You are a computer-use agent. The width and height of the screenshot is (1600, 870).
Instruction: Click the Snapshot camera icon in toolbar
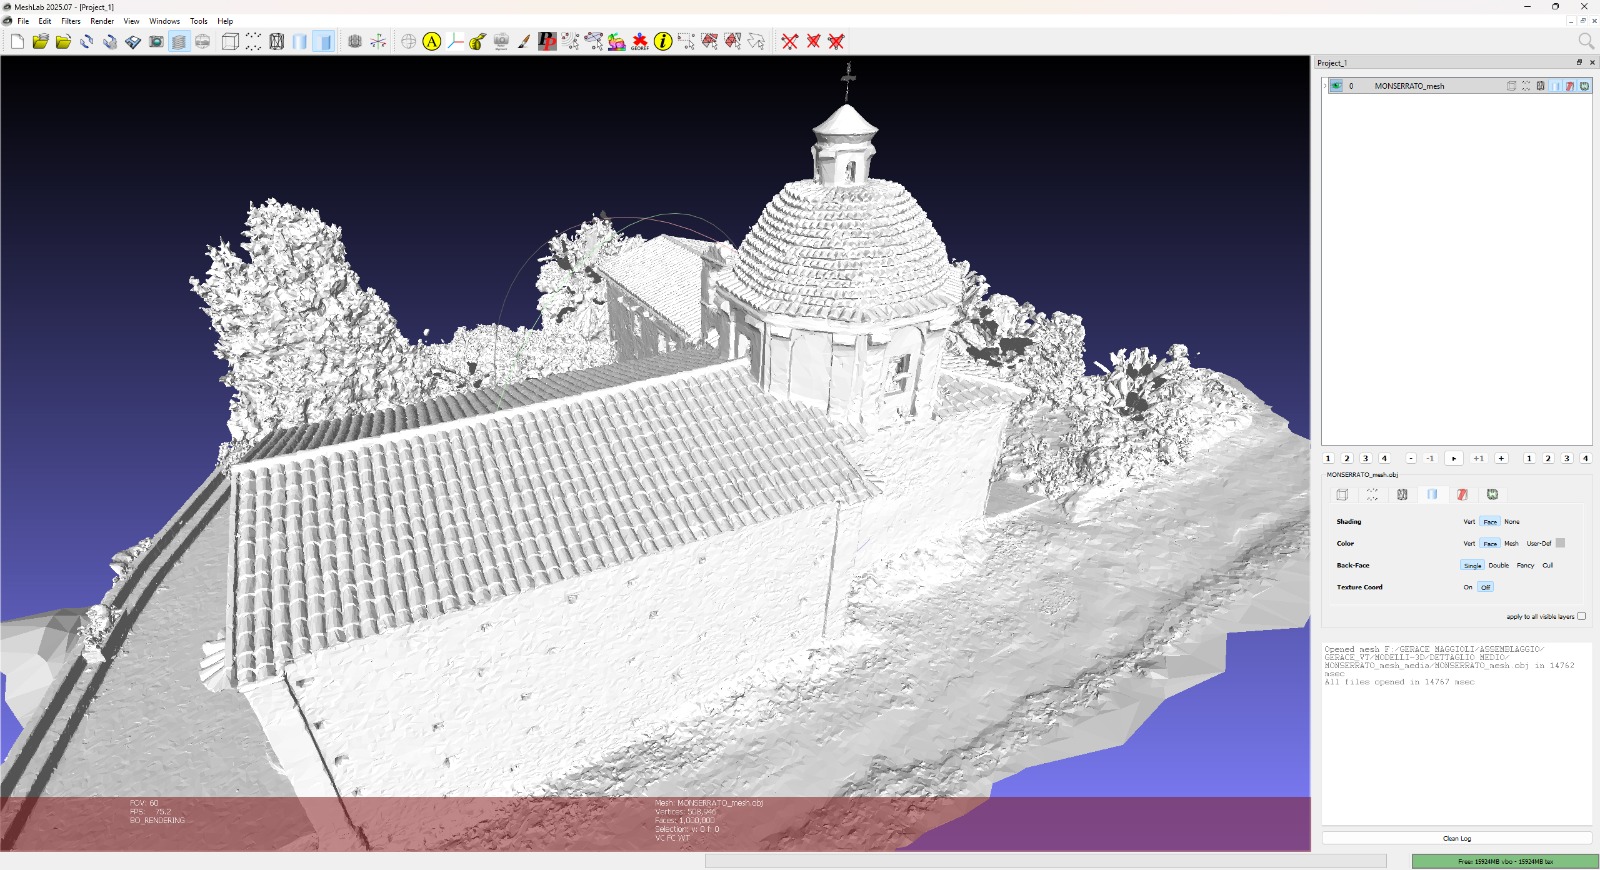156,42
